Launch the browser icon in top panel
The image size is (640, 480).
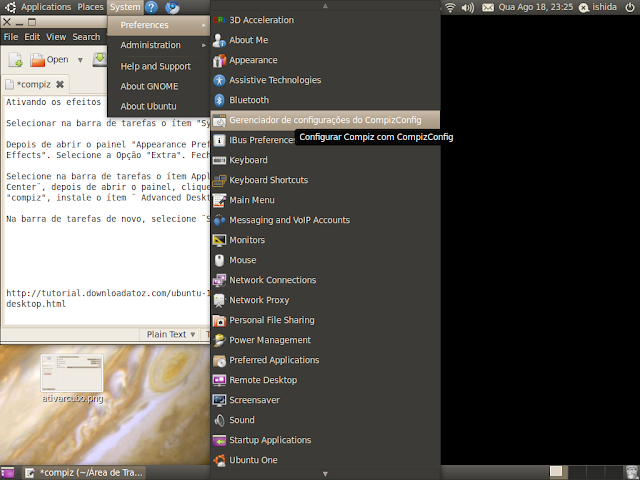tap(172, 7)
